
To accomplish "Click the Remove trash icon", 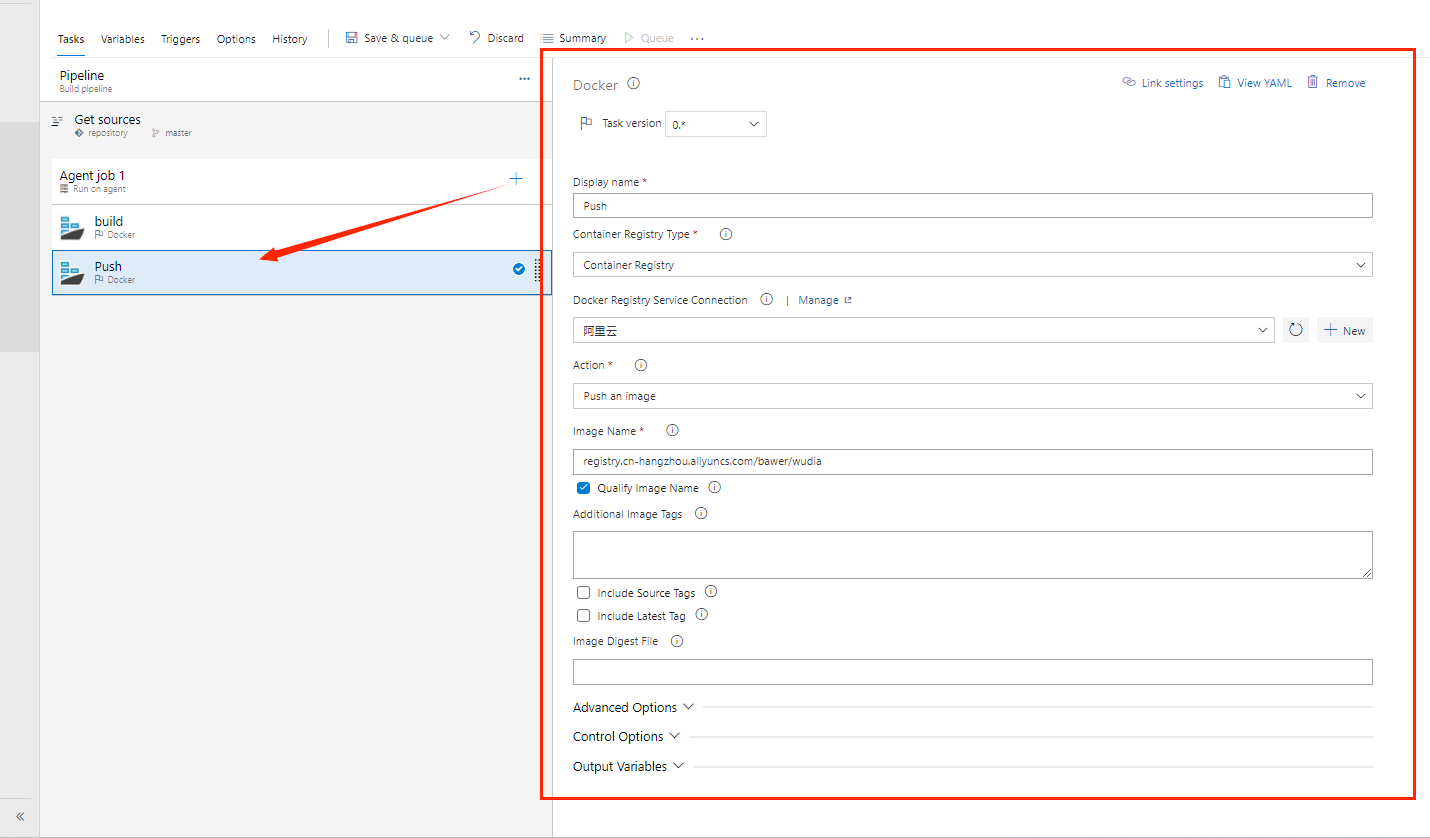I will [x=1313, y=82].
